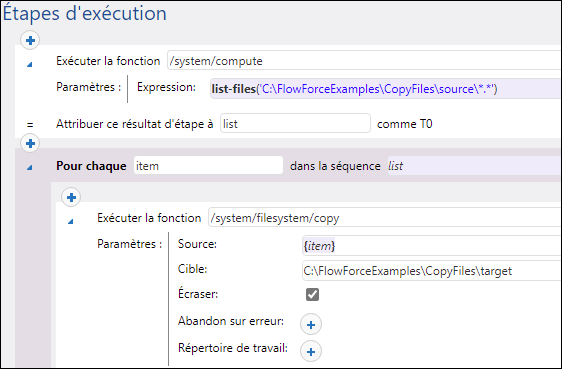Image resolution: width=562 pixels, height=369 pixels.
Task: Click the 'Abandon sur erreur:' label
Action: pyautogui.click(x=231, y=321)
